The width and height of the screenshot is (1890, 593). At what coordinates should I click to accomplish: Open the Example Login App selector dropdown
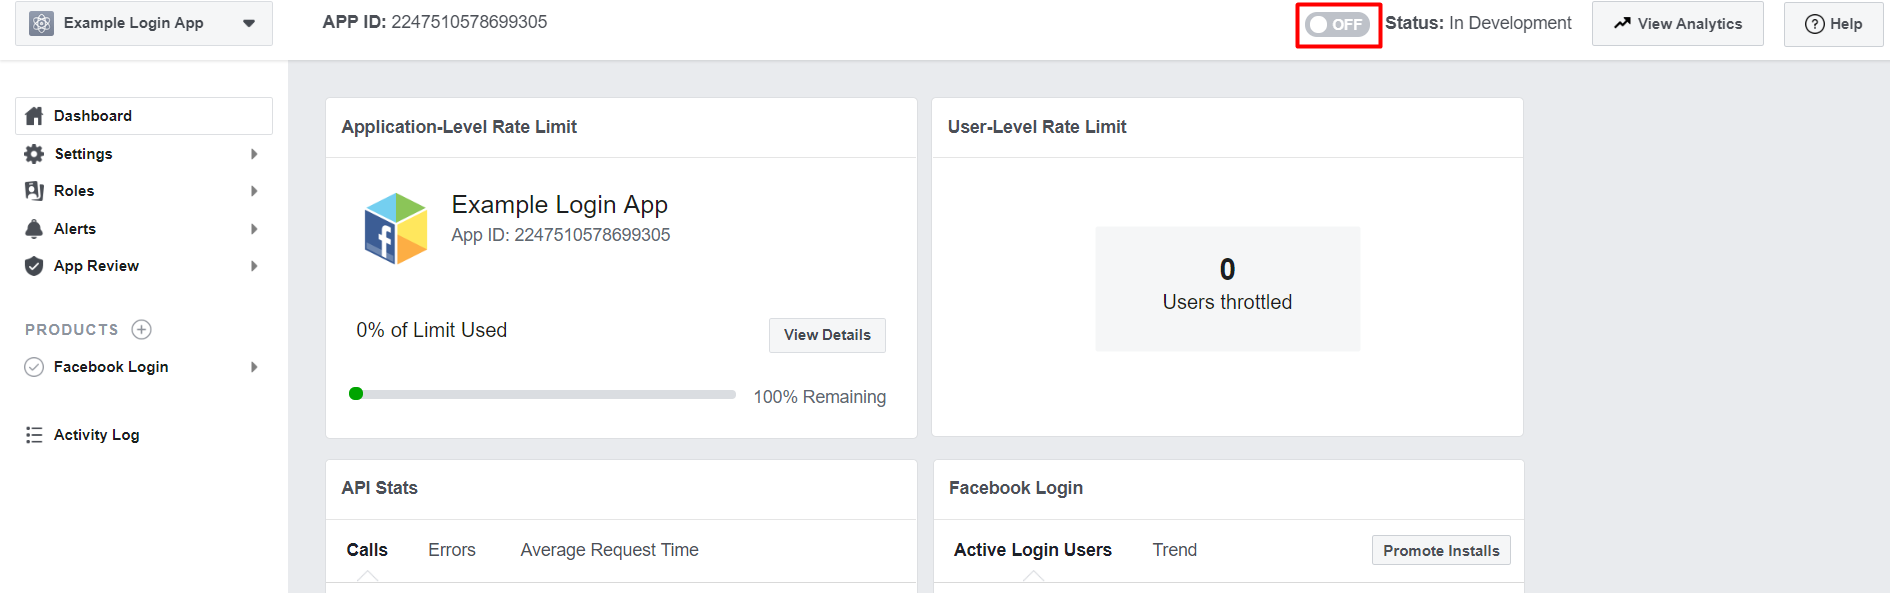144,23
